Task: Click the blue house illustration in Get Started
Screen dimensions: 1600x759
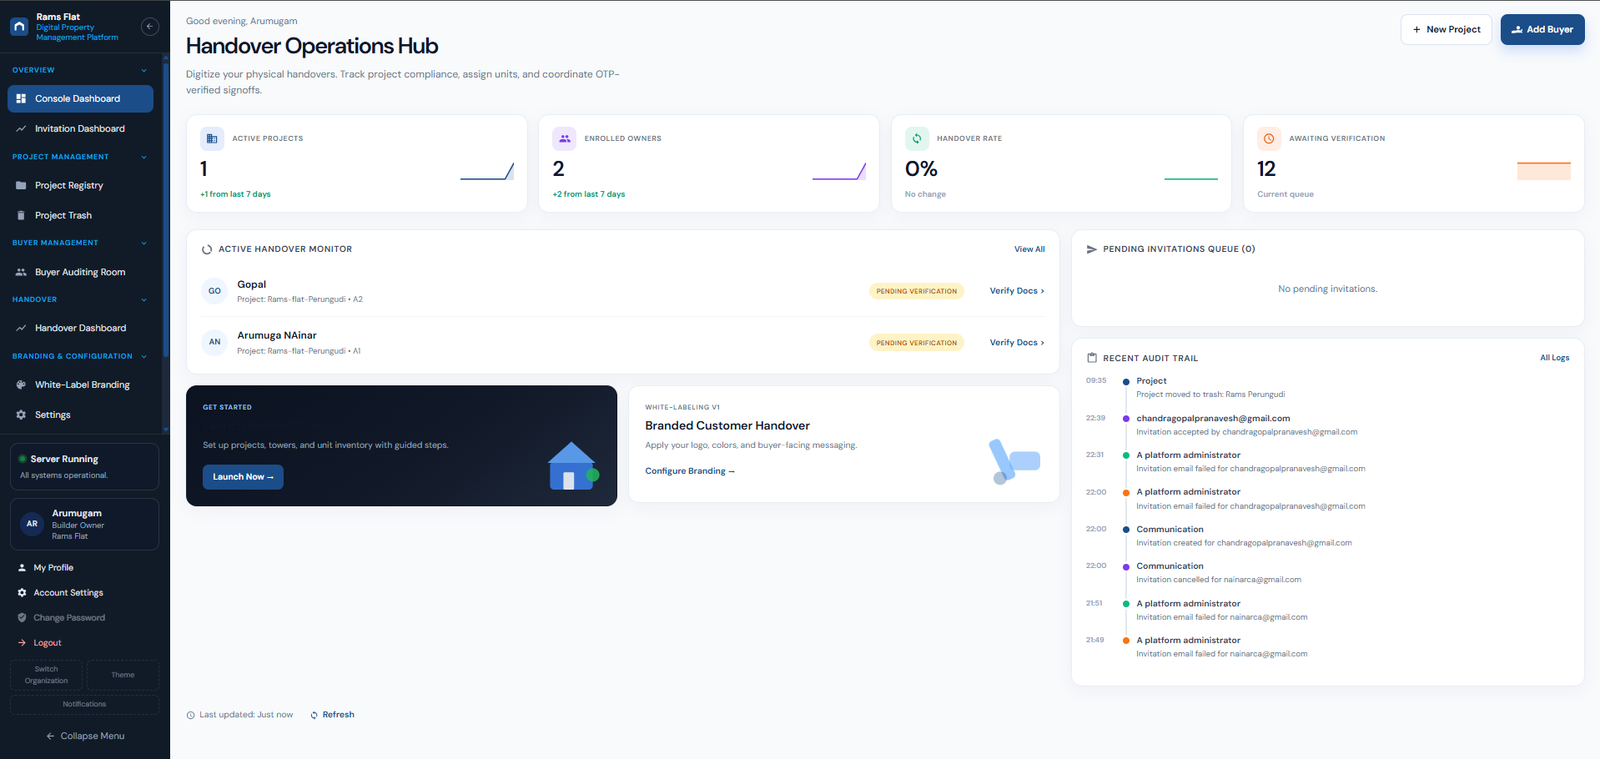Action: (x=573, y=466)
